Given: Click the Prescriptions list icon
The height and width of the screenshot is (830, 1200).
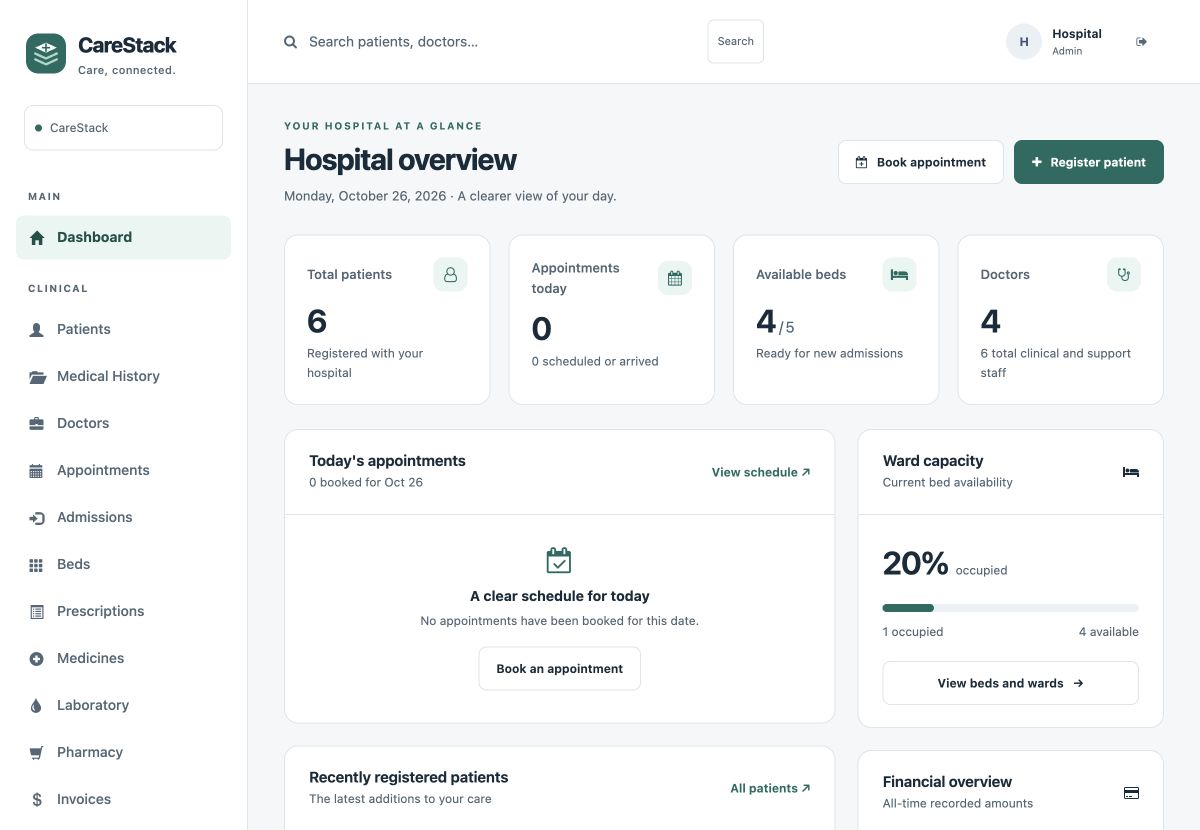Looking at the screenshot, I should (37, 612).
